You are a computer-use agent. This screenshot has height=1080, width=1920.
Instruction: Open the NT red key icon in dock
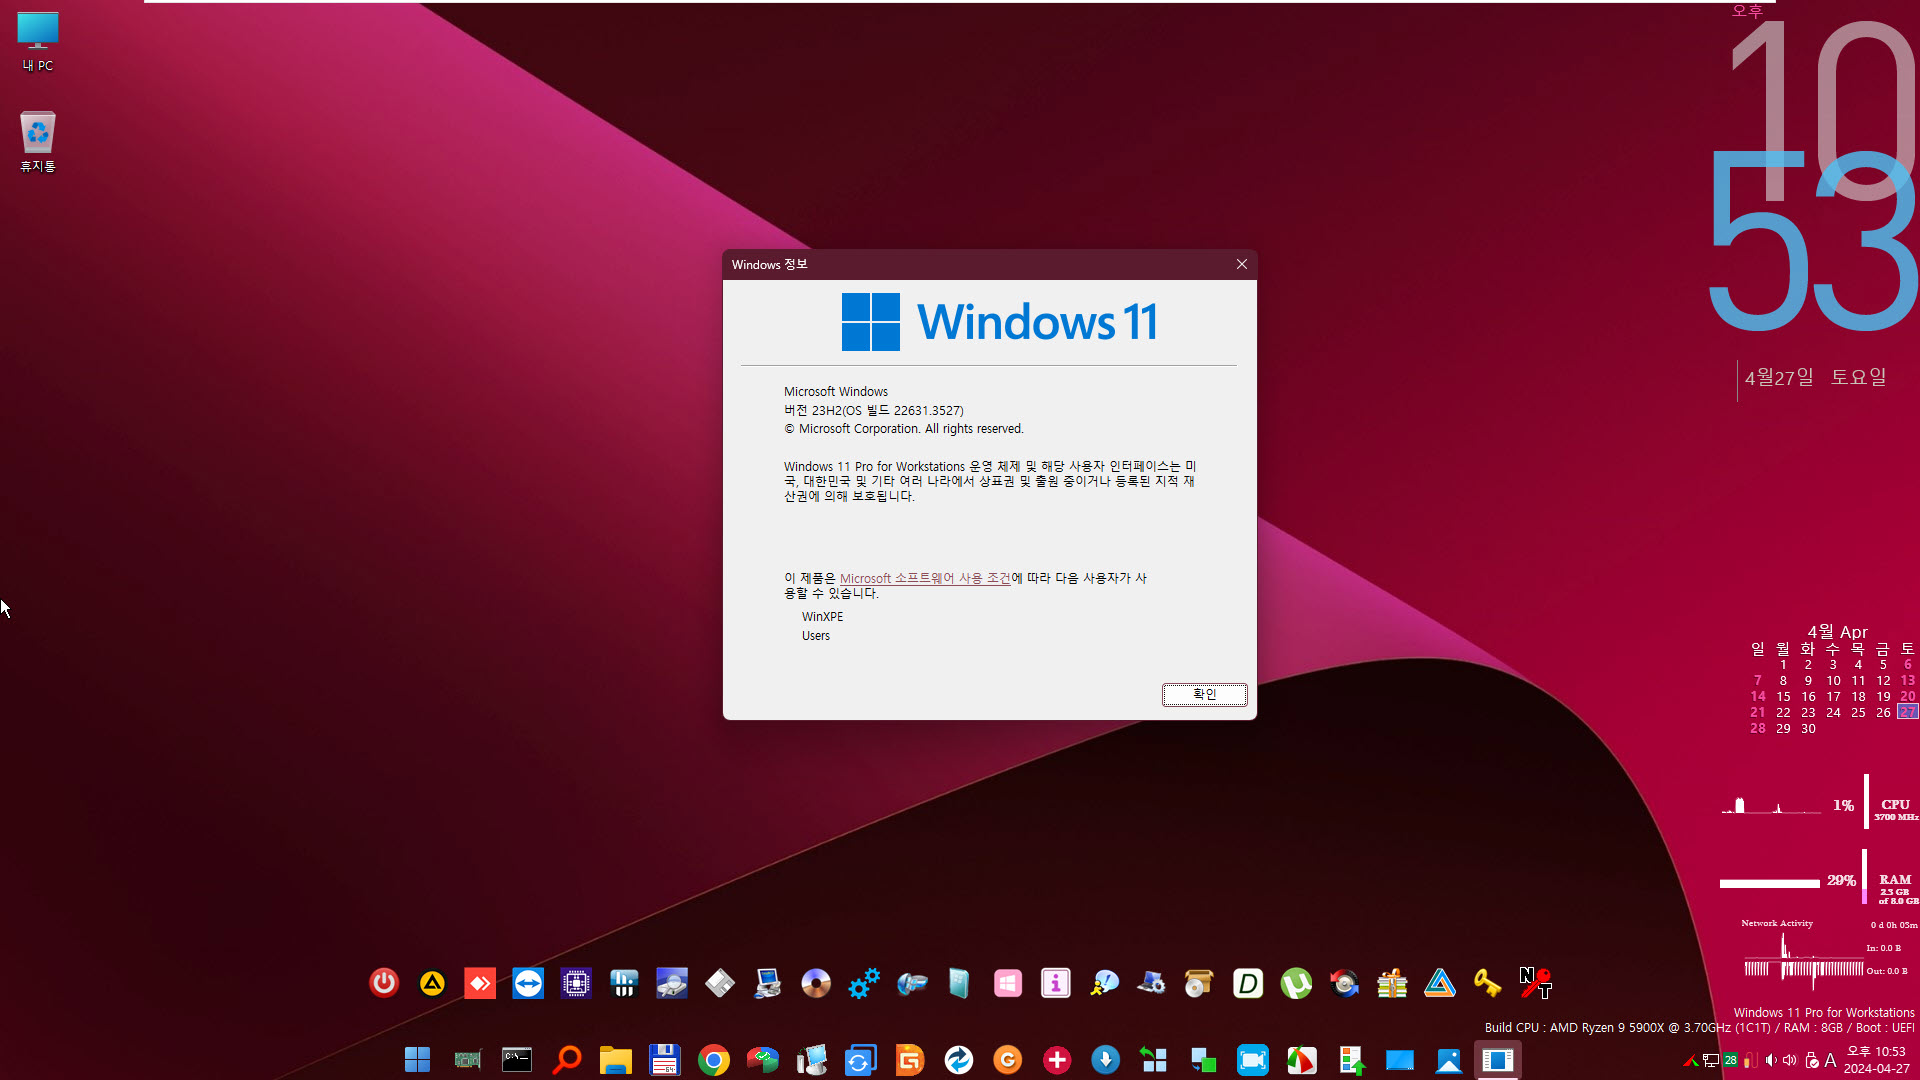(x=1535, y=983)
